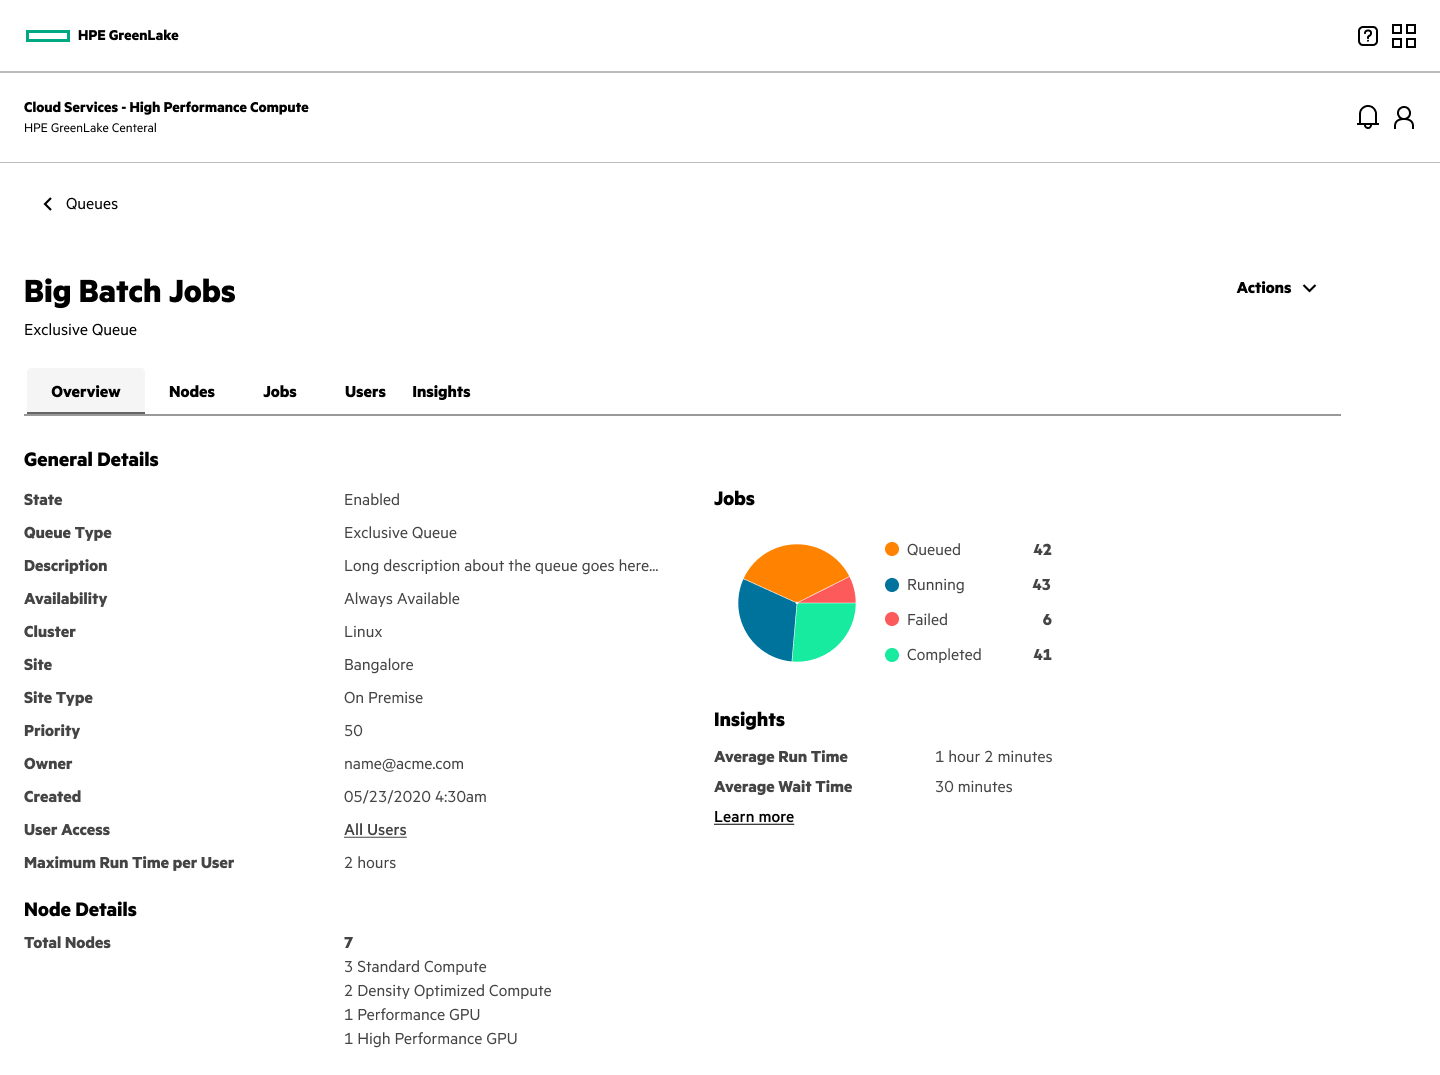
Task: Click the 3 Standard Compute entry
Action: pos(415,967)
